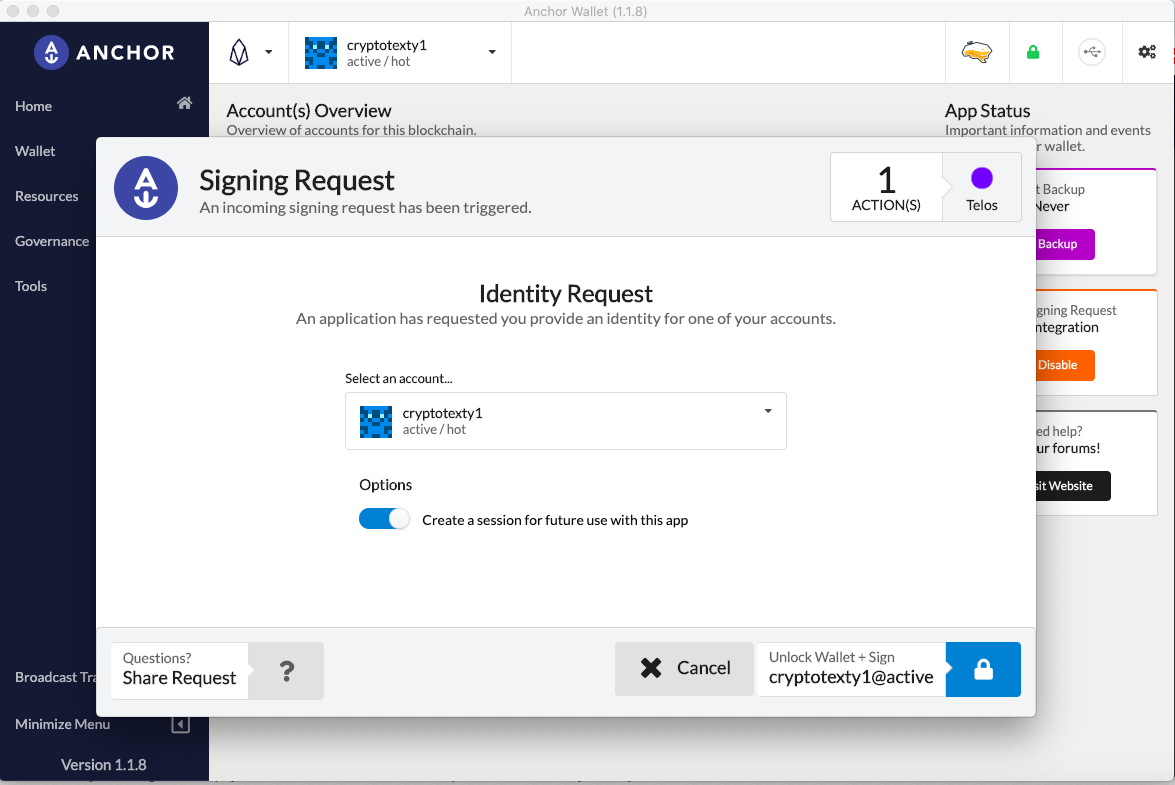This screenshot has width=1175, height=785.
Task: Click the orange Disable button
Action: [x=1065, y=365]
